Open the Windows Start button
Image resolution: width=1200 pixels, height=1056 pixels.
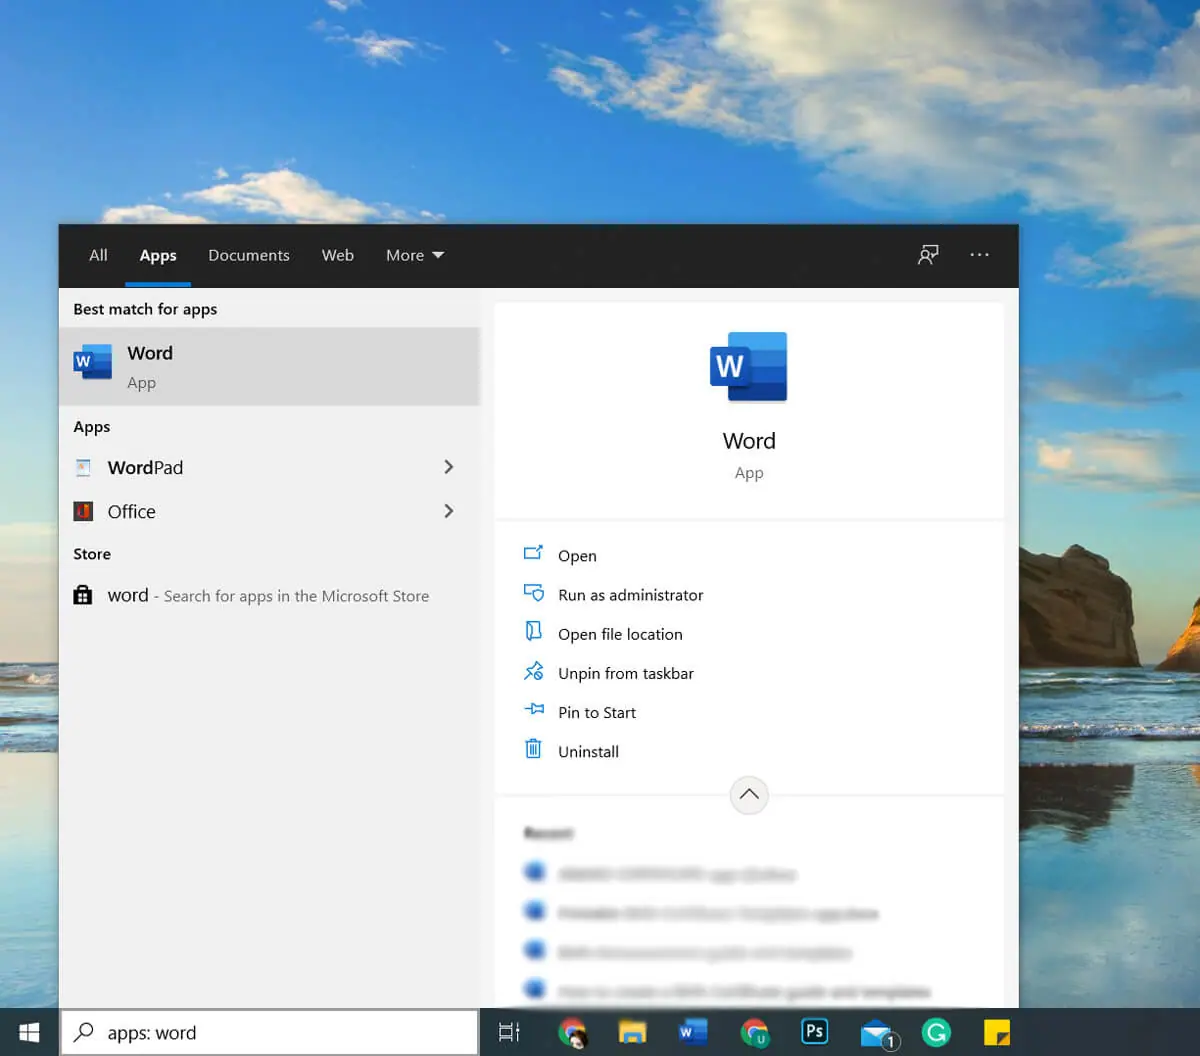point(29,1032)
